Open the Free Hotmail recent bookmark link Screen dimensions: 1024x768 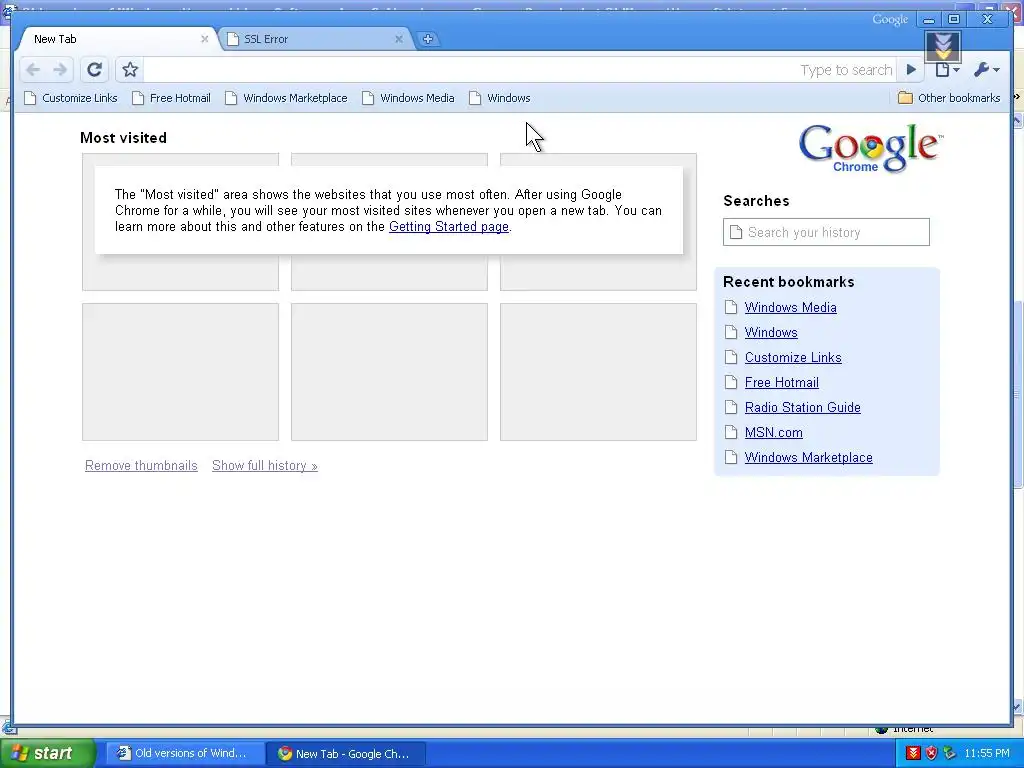[x=781, y=383]
